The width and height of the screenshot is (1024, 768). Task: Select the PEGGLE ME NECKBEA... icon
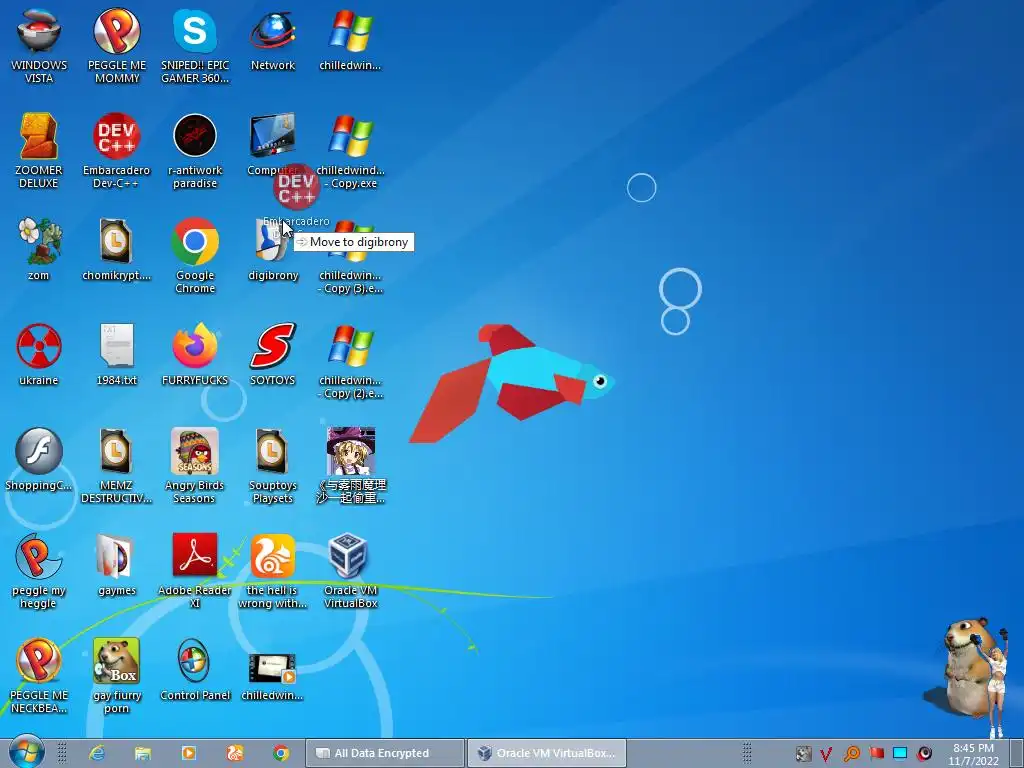pyautogui.click(x=39, y=677)
